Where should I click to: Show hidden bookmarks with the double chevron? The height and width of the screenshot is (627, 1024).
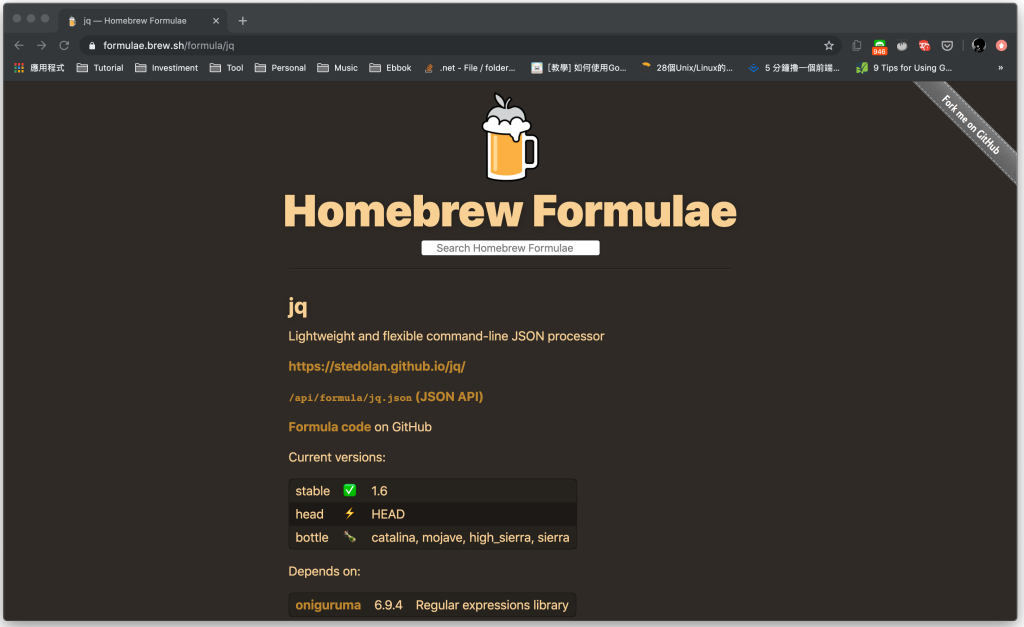[1000, 68]
